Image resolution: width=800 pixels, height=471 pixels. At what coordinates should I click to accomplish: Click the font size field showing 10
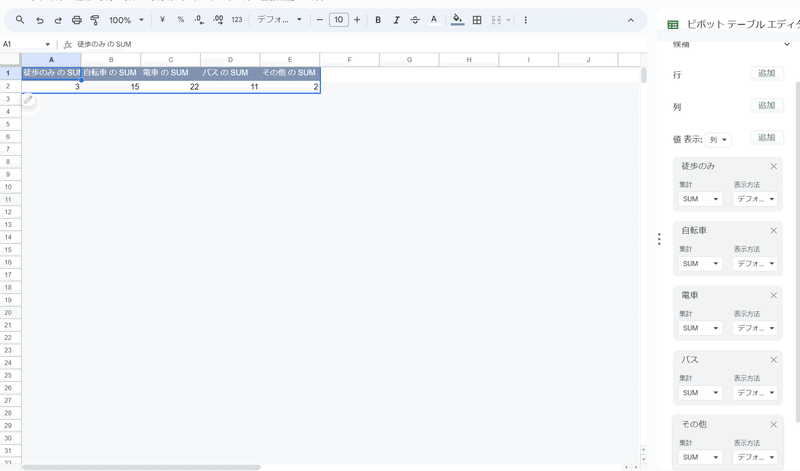tap(339, 20)
